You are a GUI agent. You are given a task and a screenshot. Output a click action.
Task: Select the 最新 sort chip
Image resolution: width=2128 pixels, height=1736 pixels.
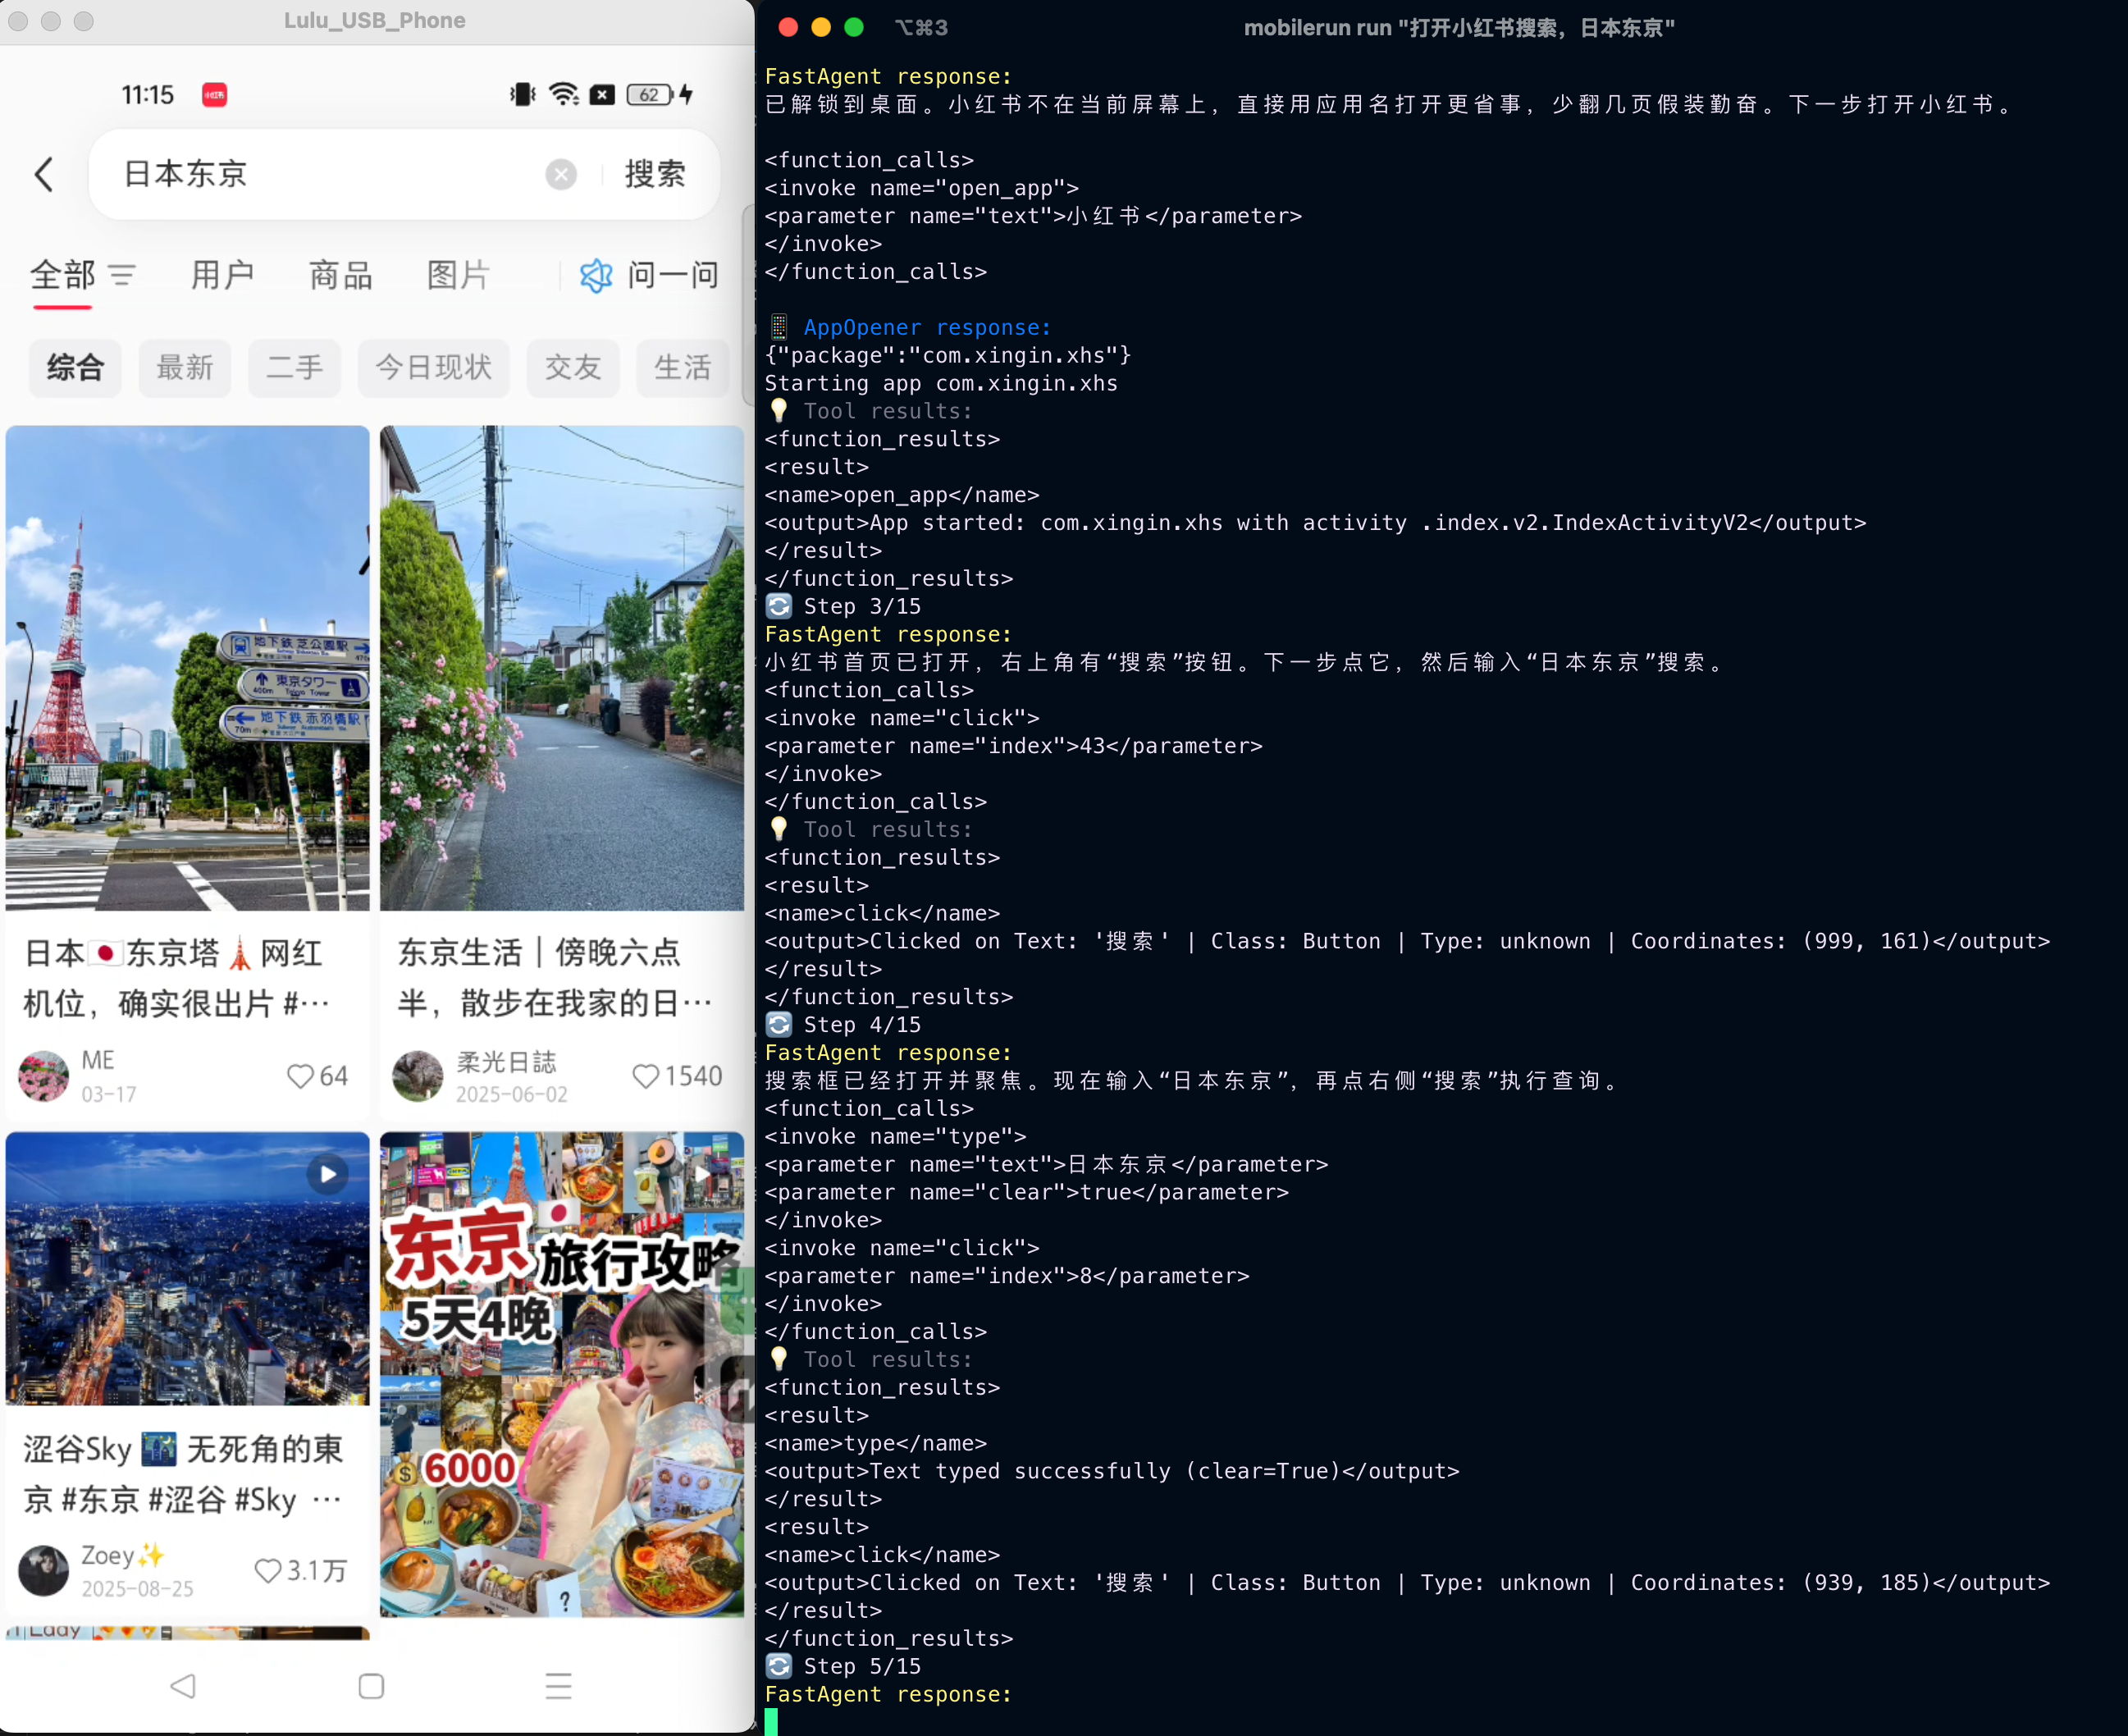(185, 368)
